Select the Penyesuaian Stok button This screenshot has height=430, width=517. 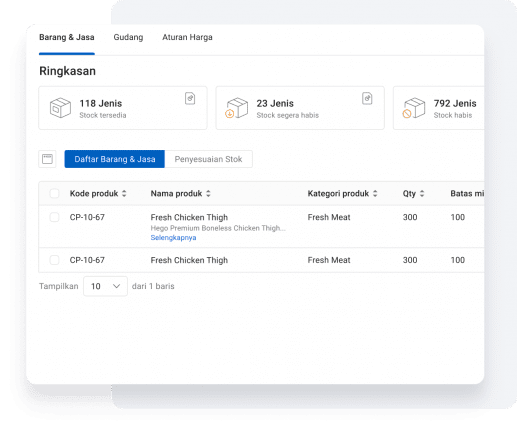pyautogui.click(x=208, y=159)
